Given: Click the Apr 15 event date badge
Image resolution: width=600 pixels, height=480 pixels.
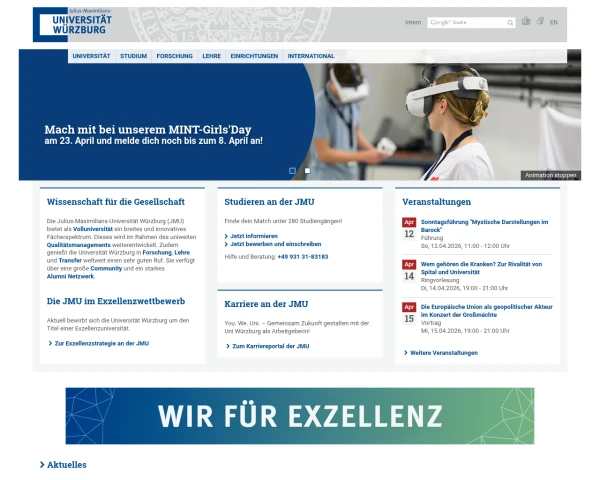Looking at the screenshot, I should [409, 313].
